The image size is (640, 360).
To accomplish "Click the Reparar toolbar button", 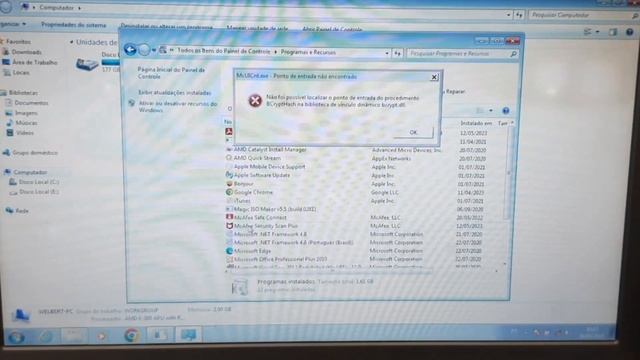I will (x=455, y=91).
